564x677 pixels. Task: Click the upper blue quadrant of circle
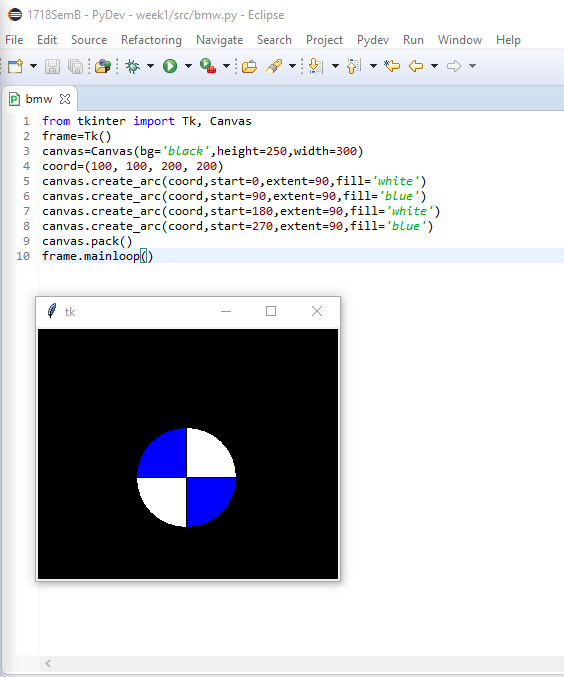166,457
